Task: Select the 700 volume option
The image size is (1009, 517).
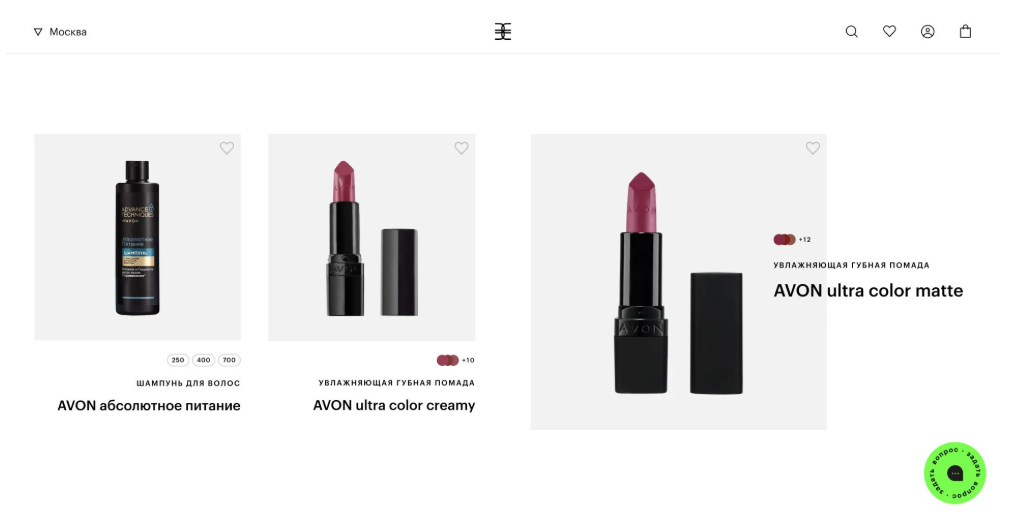Action: pos(229,360)
